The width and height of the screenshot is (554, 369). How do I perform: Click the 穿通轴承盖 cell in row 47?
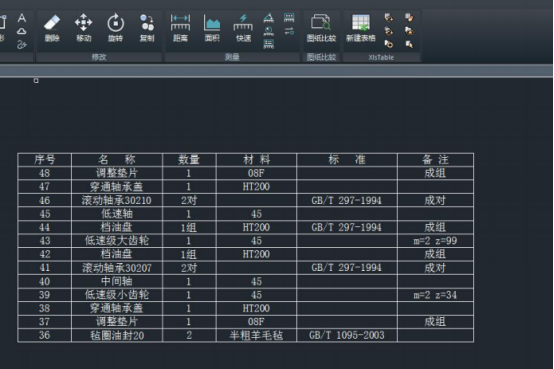(x=117, y=187)
